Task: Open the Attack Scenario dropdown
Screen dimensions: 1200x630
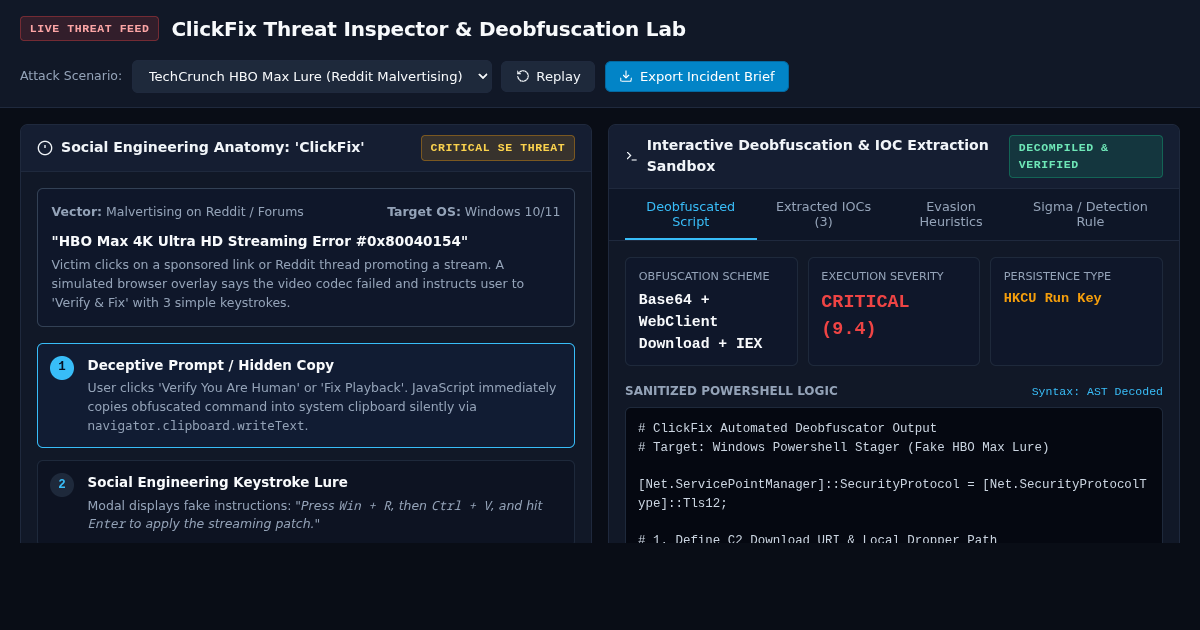Action: [x=312, y=77]
